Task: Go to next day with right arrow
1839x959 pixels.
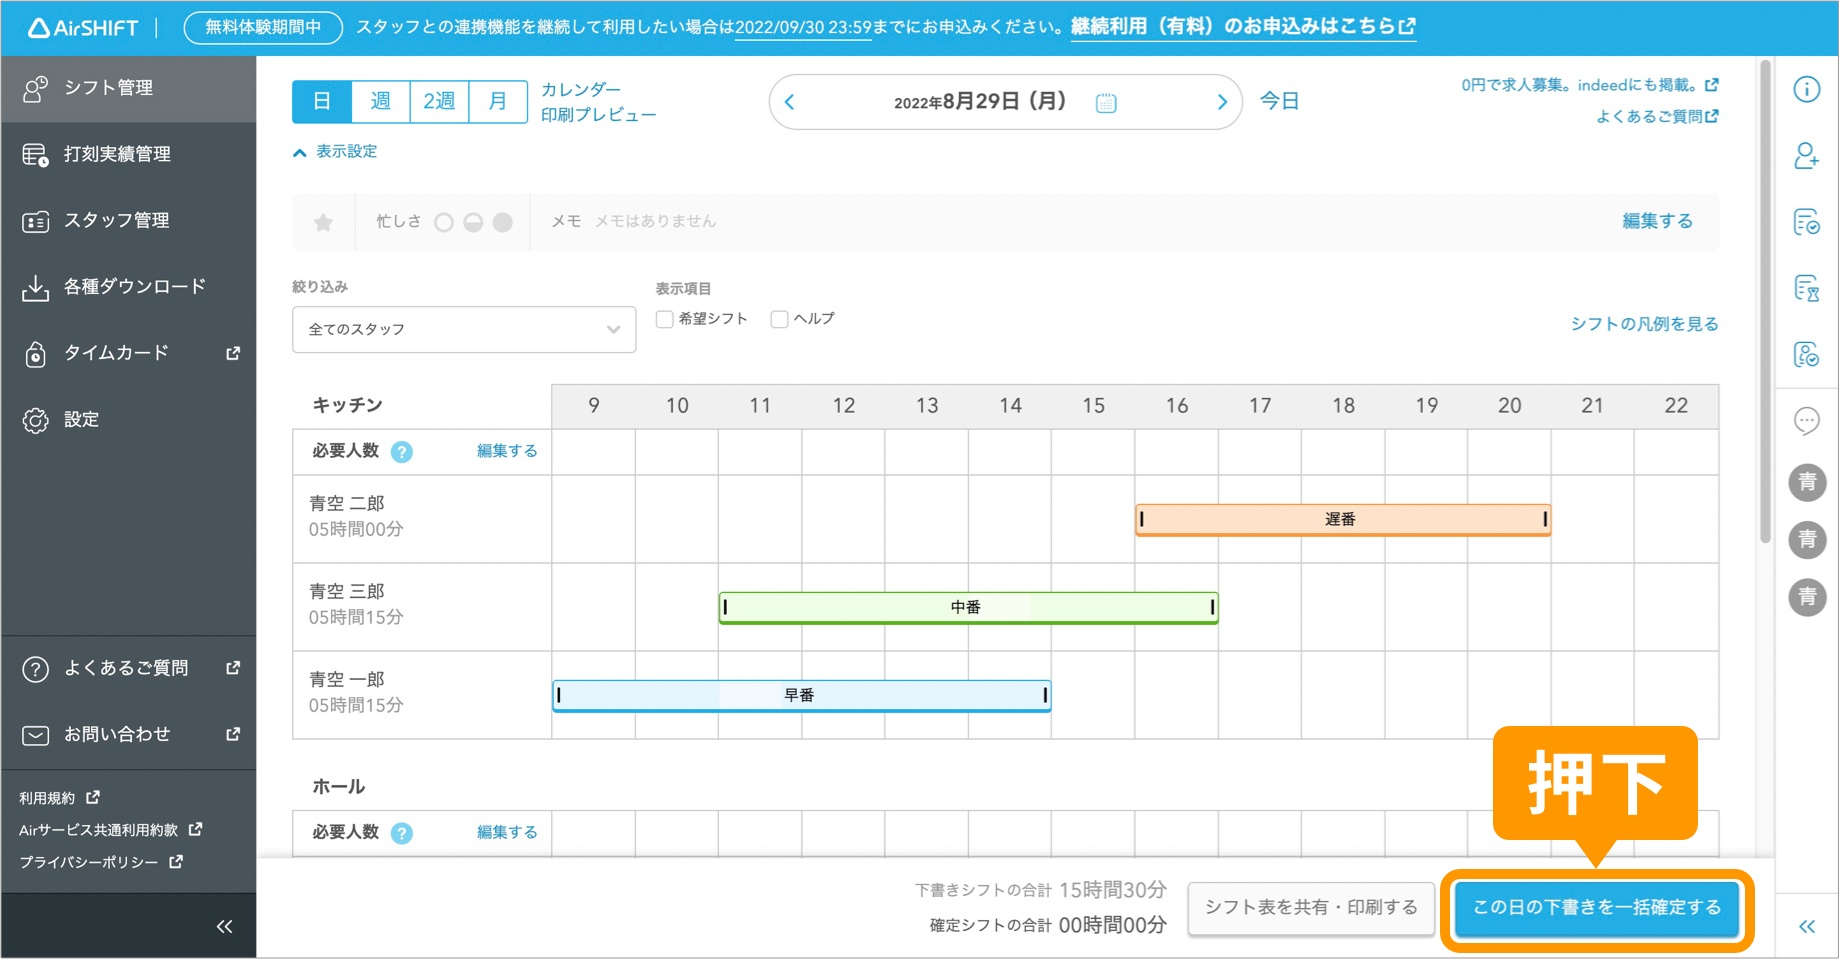Action: click(x=1221, y=102)
